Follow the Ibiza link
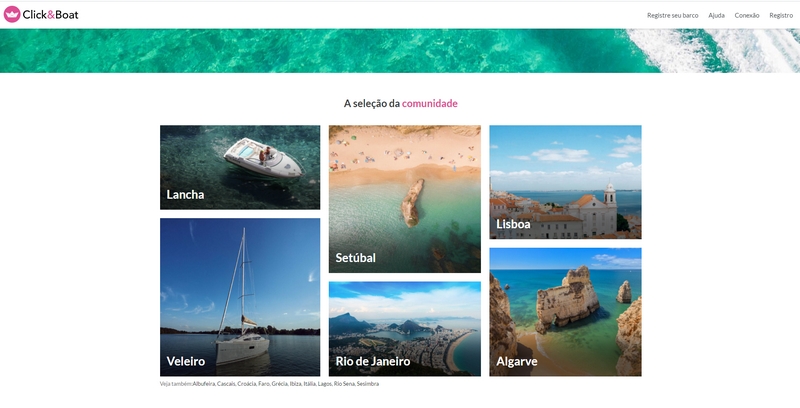The image size is (800, 408). click(295, 384)
